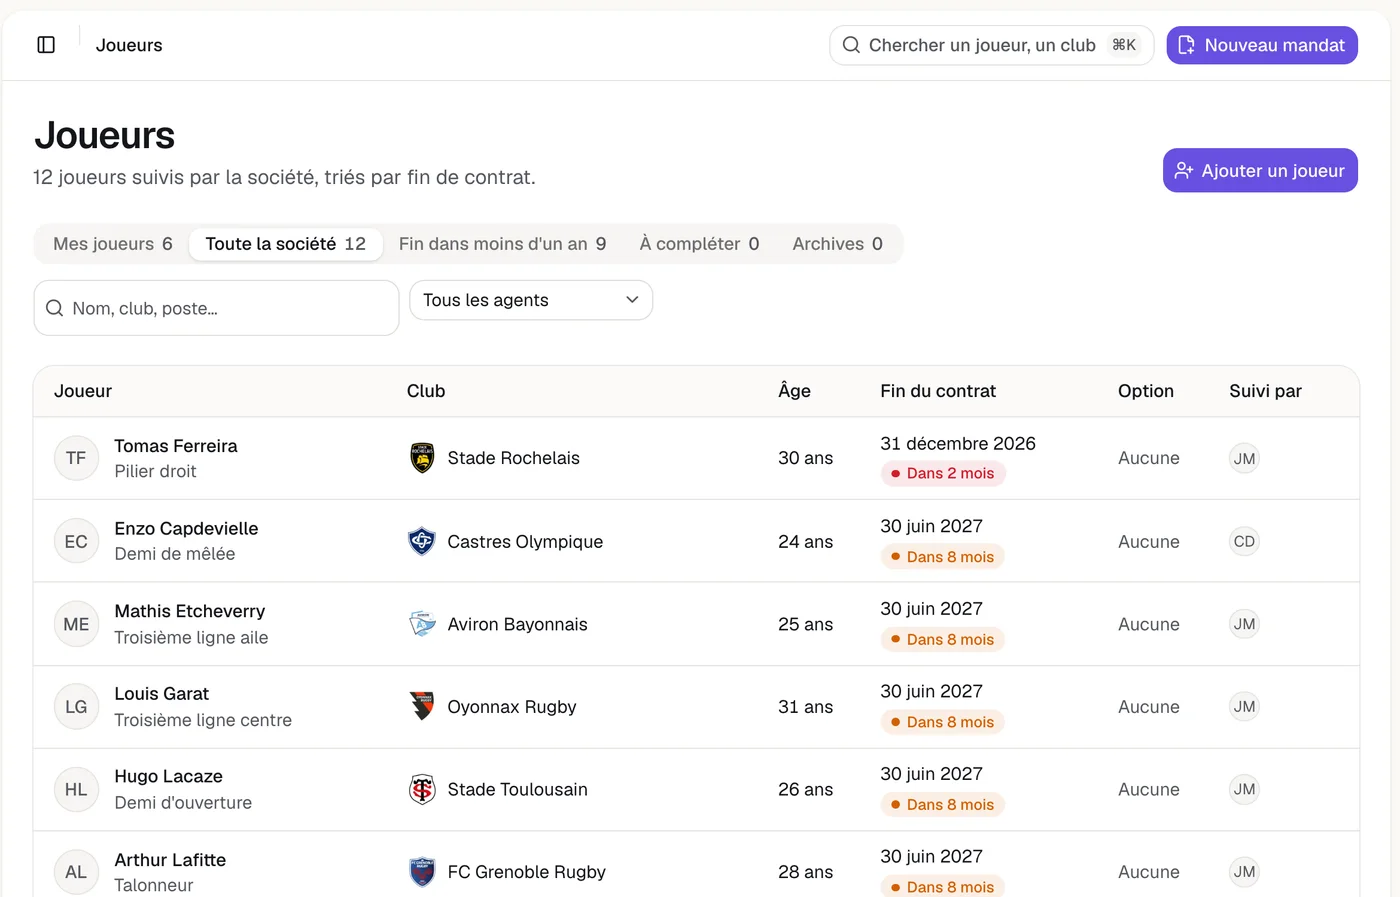Show the À compléter tab
Image resolution: width=1400 pixels, height=897 pixels.
click(699, 244)
